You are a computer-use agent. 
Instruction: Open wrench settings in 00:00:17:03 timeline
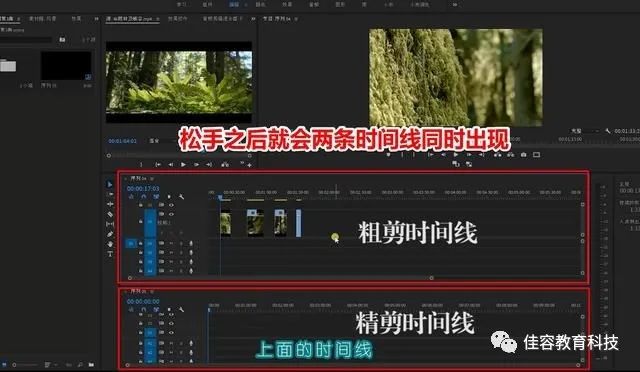(181, 197)
